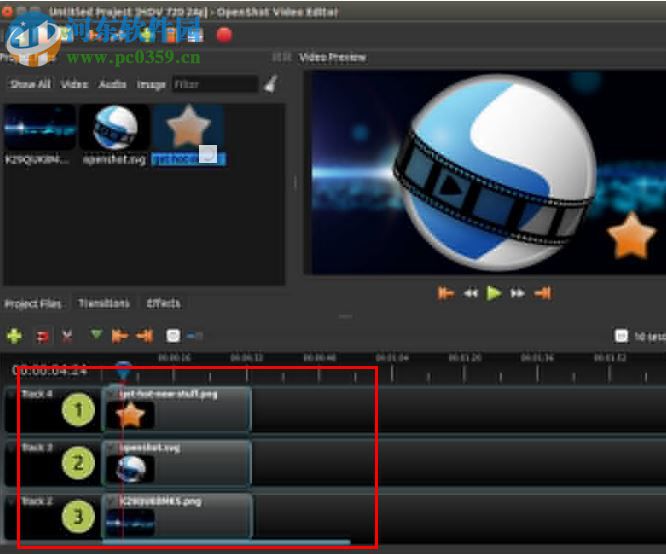The width and height of the screenshot is (666, 554).
Task: Select the blue waveform image thumbnail
Action: (x=40, y=128)
